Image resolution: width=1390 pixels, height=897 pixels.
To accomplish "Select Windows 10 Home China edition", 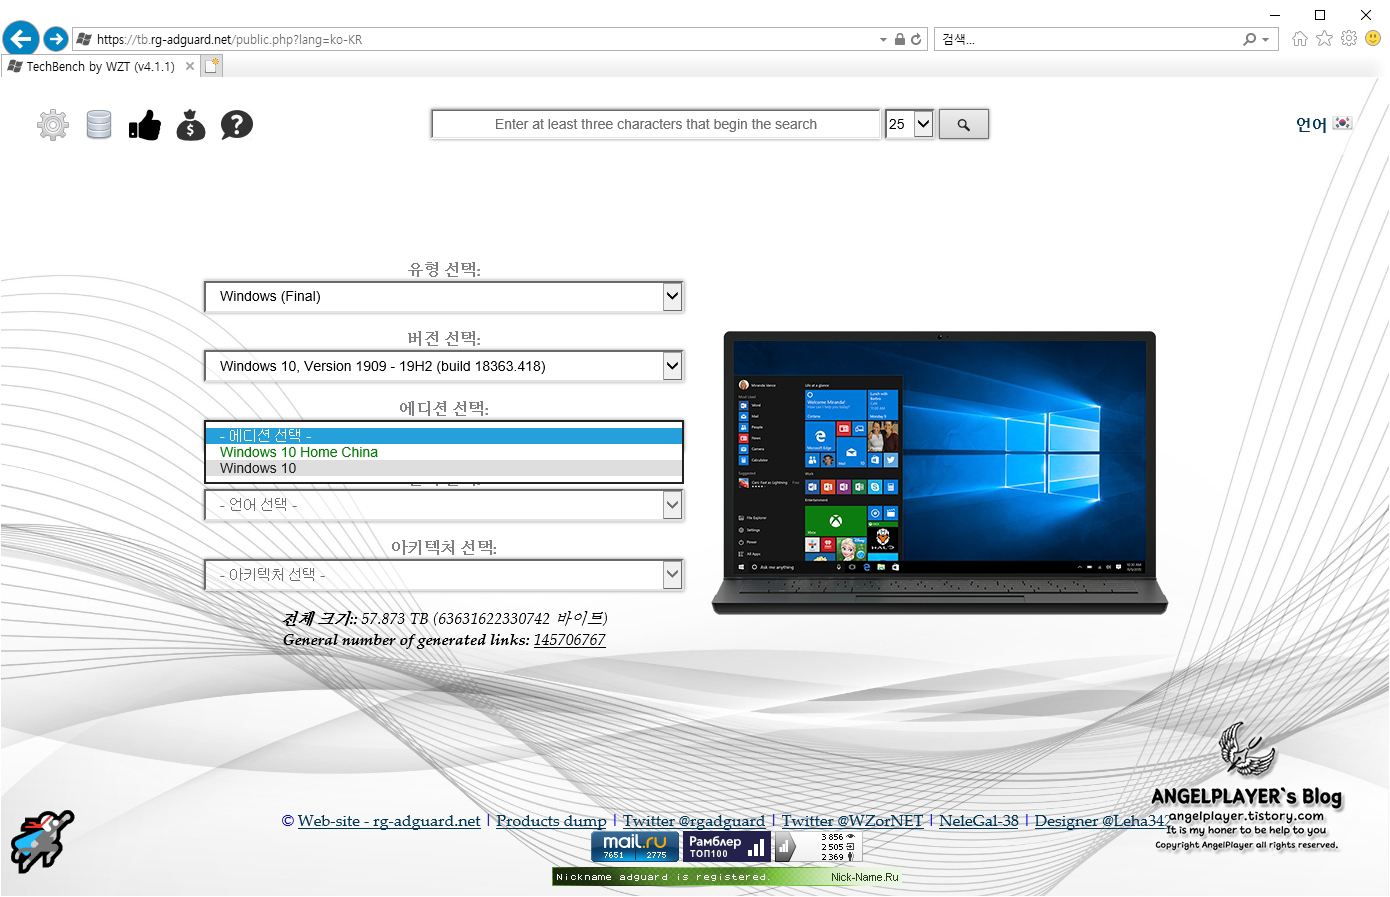I will (x=444, y=452).
